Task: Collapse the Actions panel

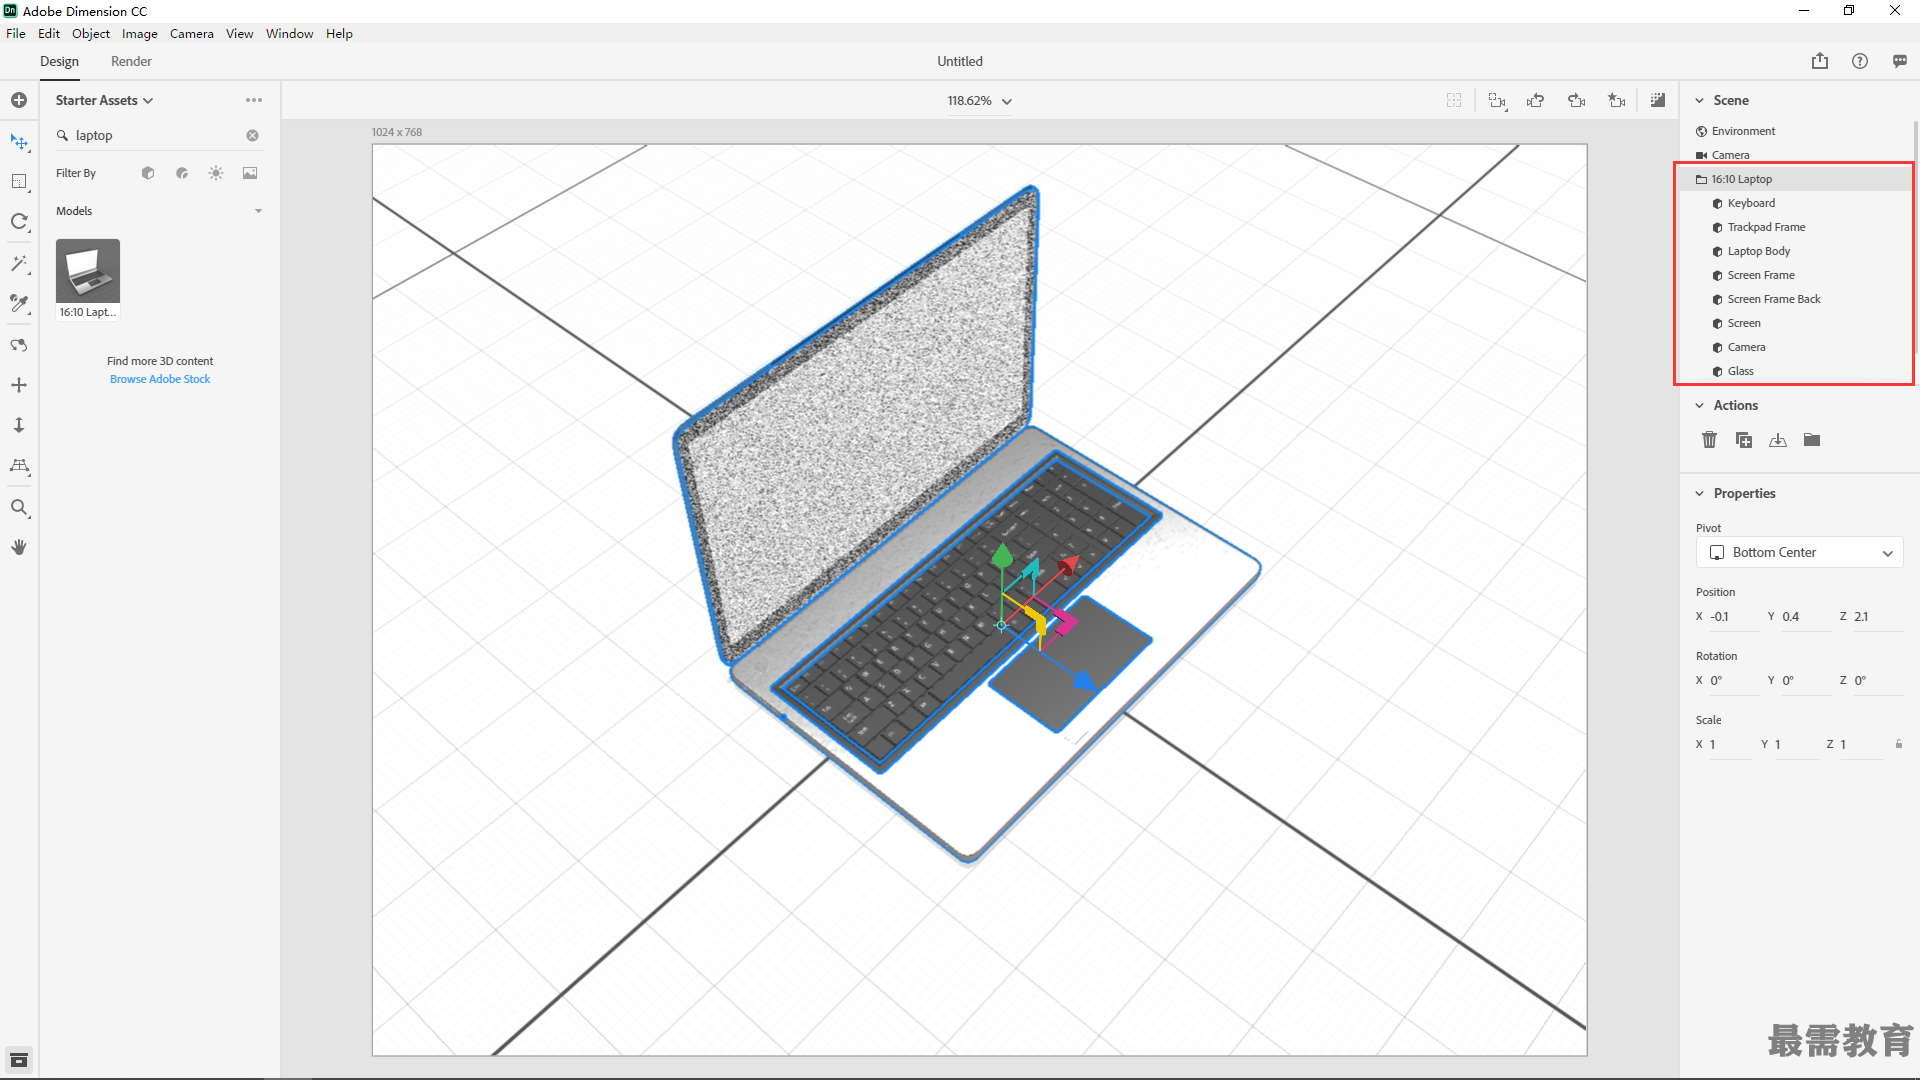Action: click(x=1699, y=405)
